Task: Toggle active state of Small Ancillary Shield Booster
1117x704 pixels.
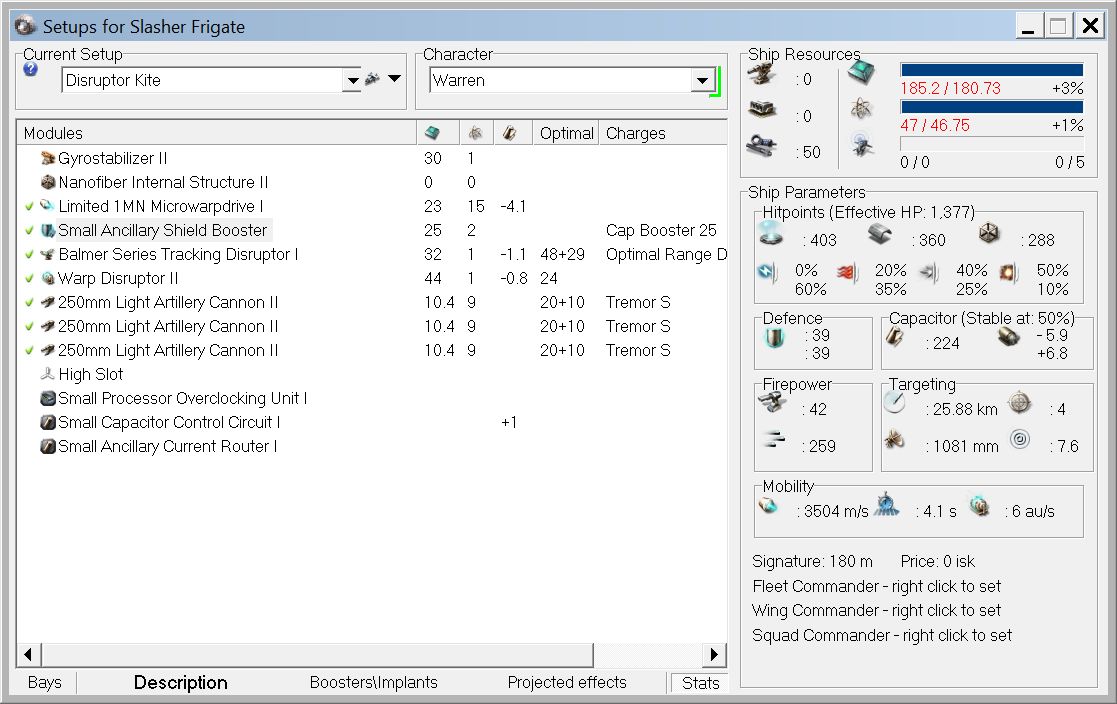Action: point(29,231)
